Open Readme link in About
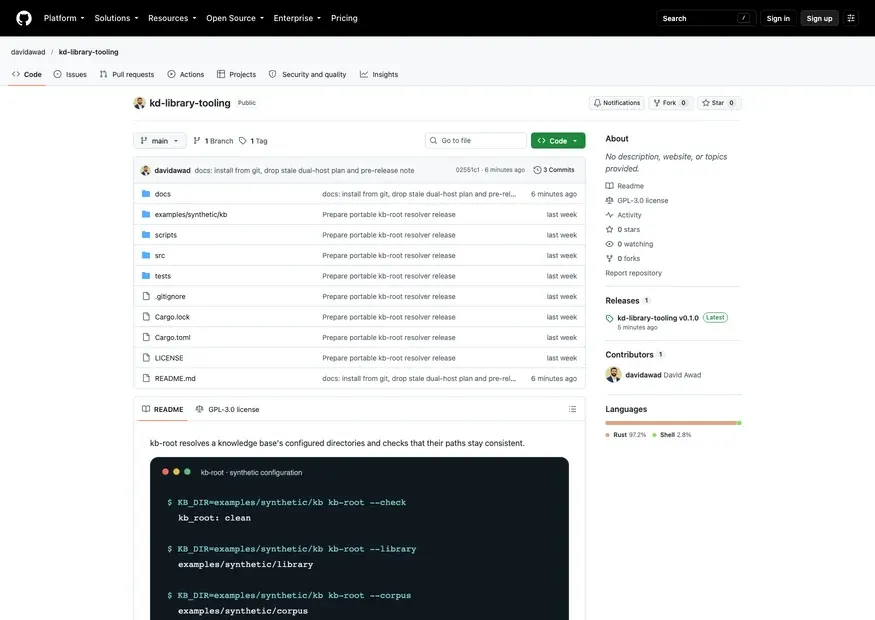 coord(624,186)
